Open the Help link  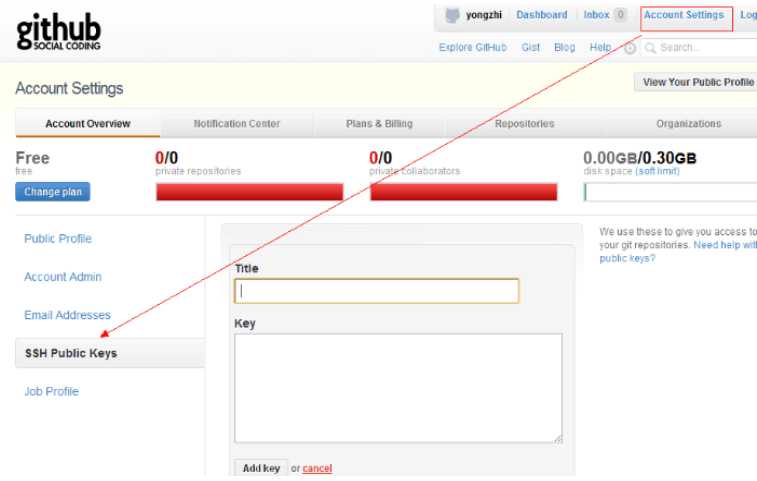tap(600, 47)
